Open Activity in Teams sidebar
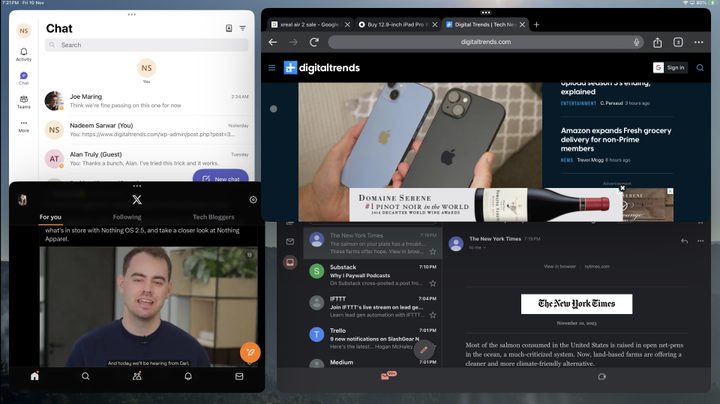Viewport: 720px width, 404px height. 24,54
